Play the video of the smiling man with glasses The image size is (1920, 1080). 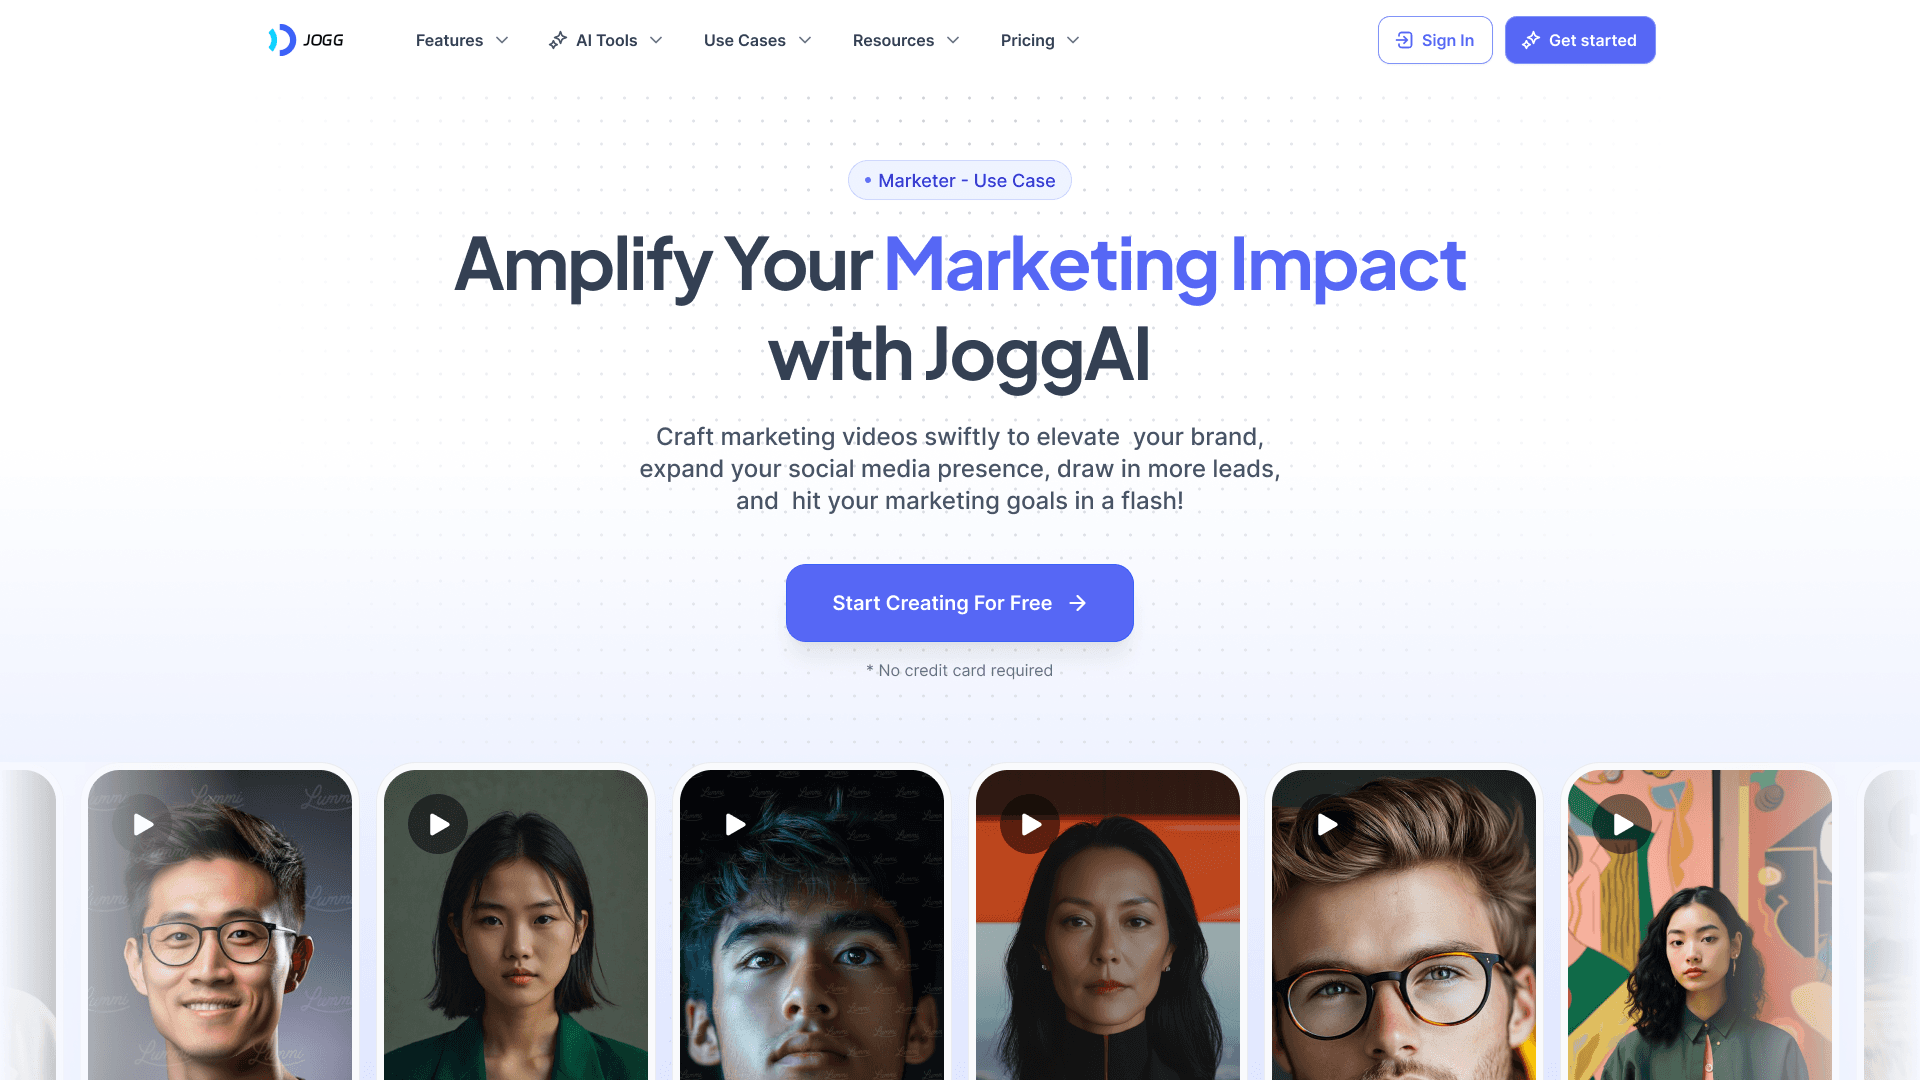tap(143, 824)
